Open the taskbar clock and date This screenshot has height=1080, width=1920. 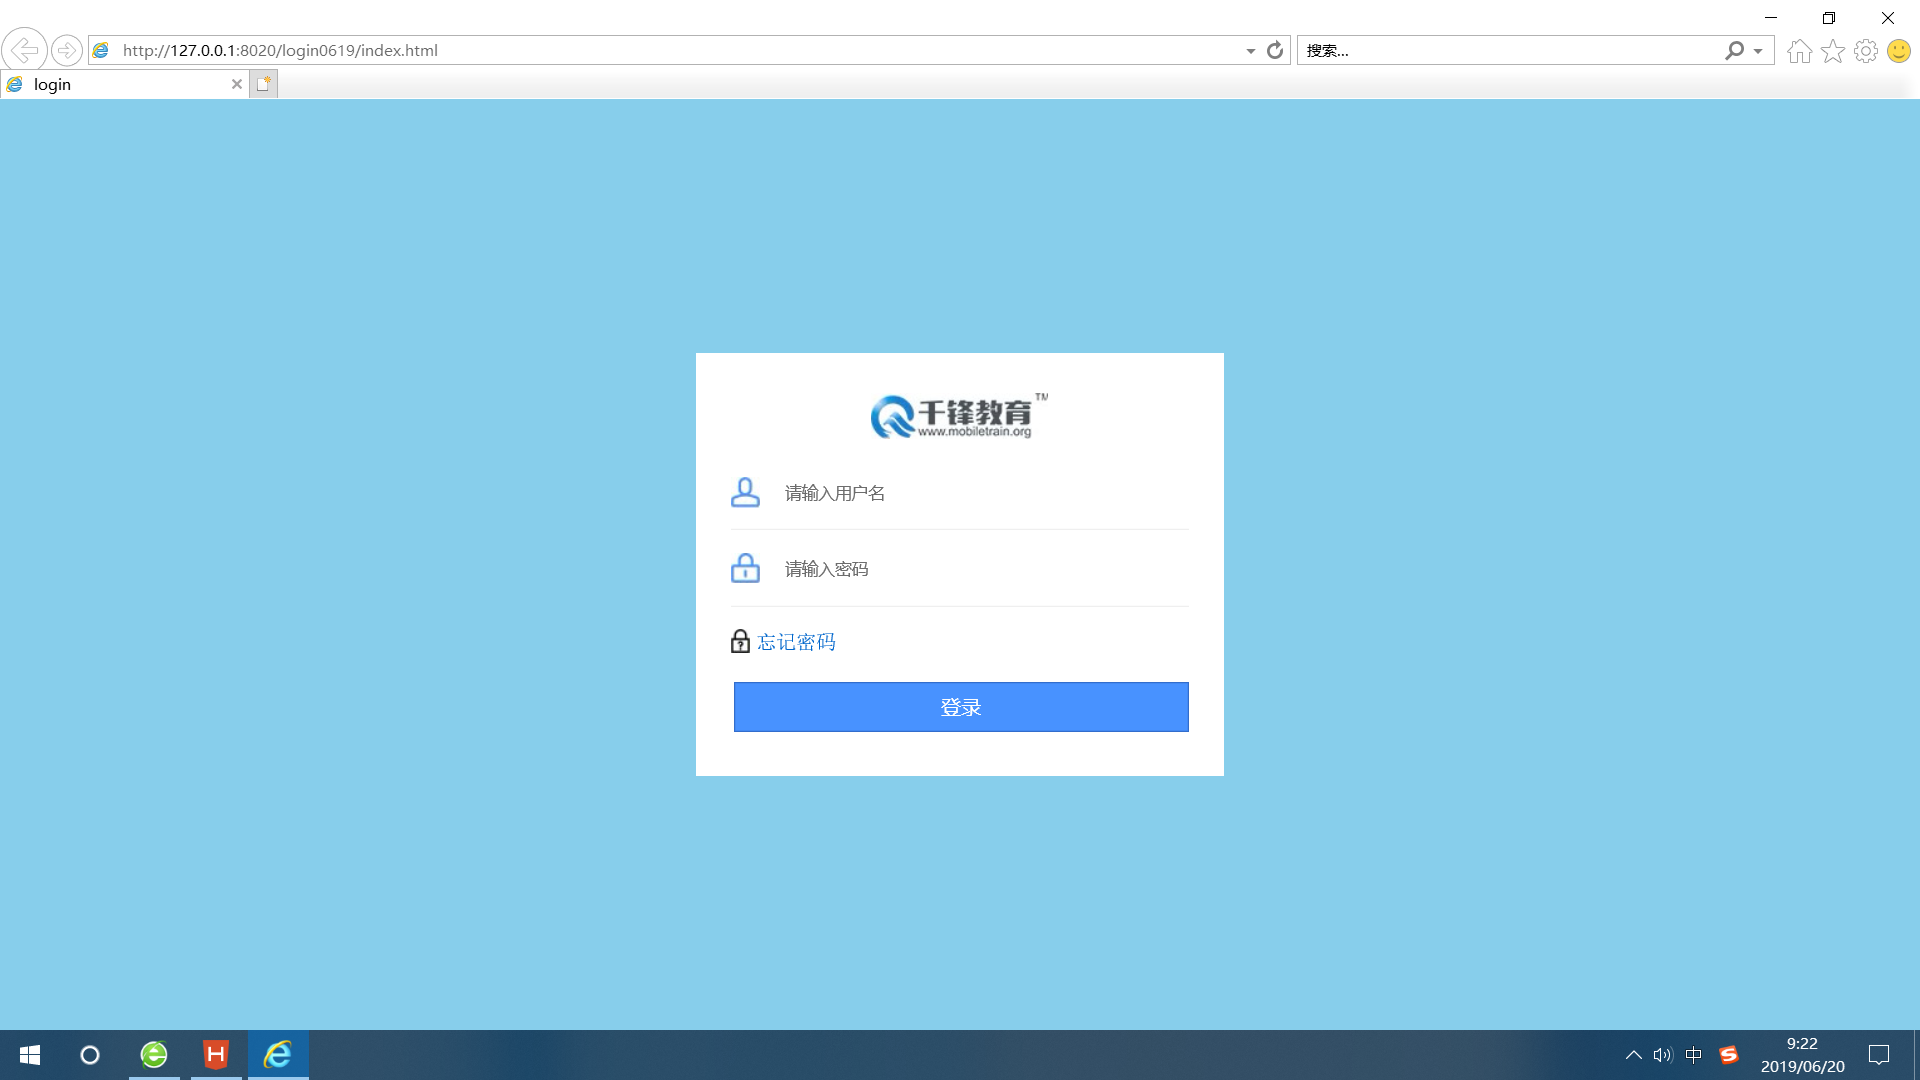click(1803, 1055)
